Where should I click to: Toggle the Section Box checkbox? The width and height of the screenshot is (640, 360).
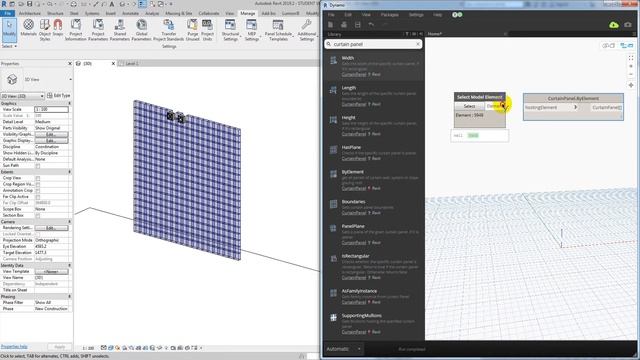coord(38,216)
